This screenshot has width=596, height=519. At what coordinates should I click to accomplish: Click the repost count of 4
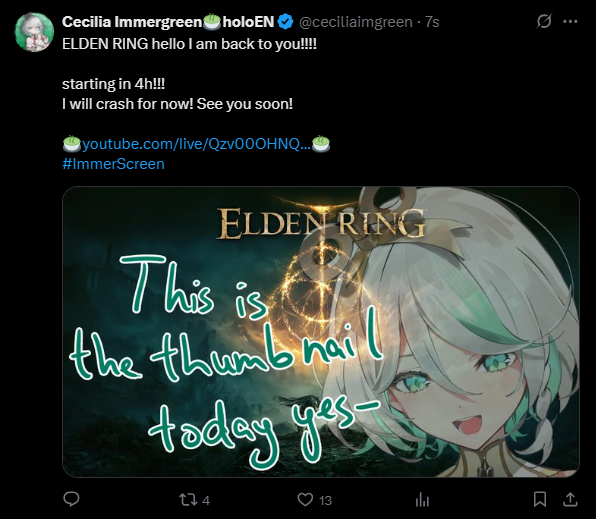(x=206, y=500)
